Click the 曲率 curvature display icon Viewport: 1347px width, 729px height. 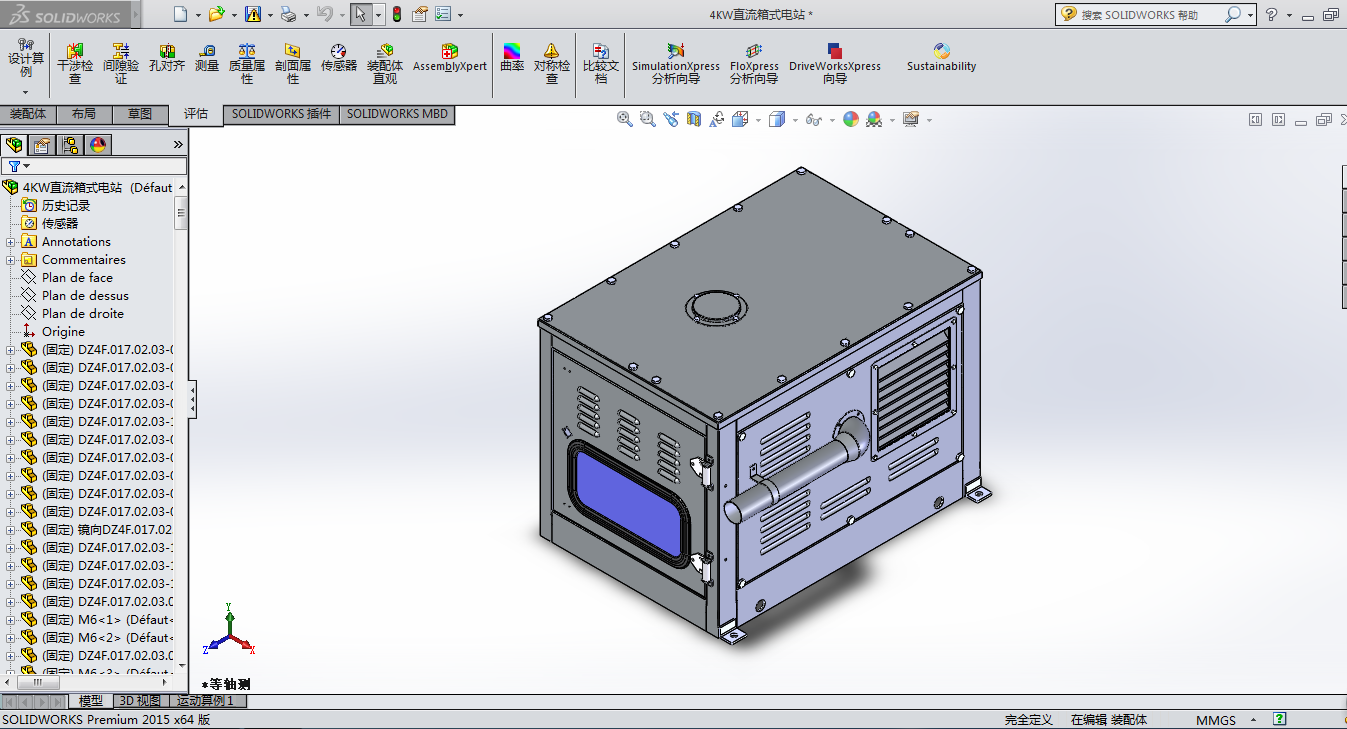[x=512, y=58]
